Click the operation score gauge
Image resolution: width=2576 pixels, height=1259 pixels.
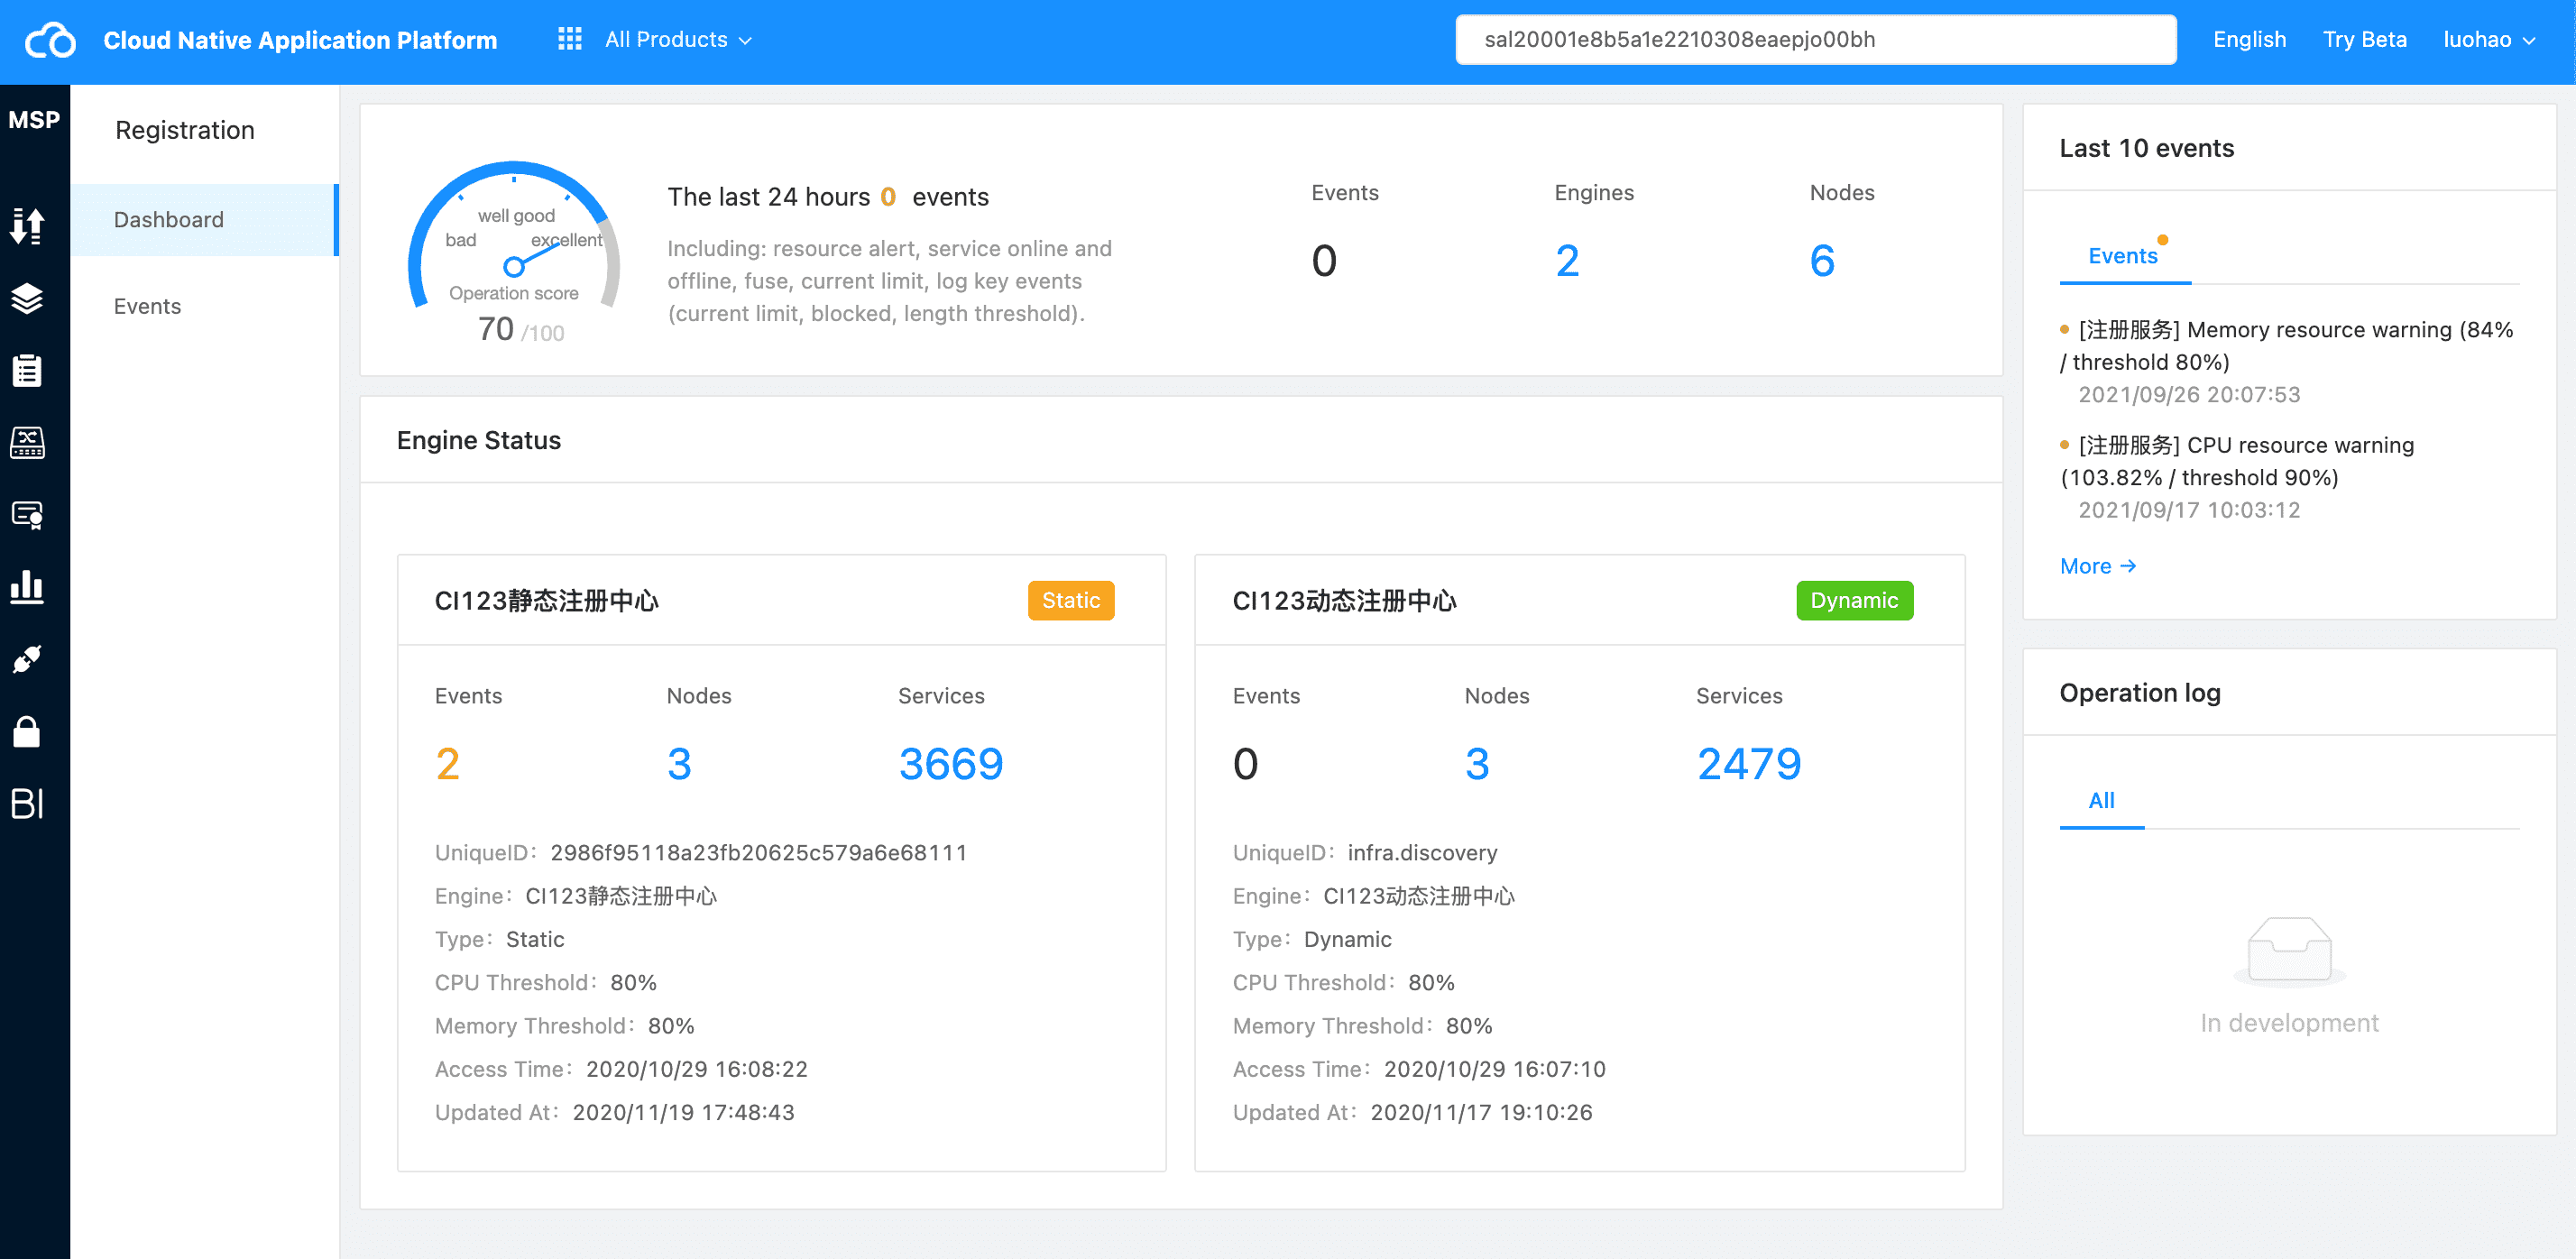(514, 252)
